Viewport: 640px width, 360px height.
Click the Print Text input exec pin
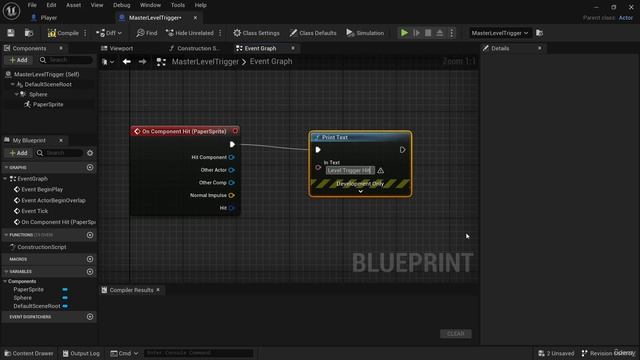pyautogui.click(x=318, y=150)
